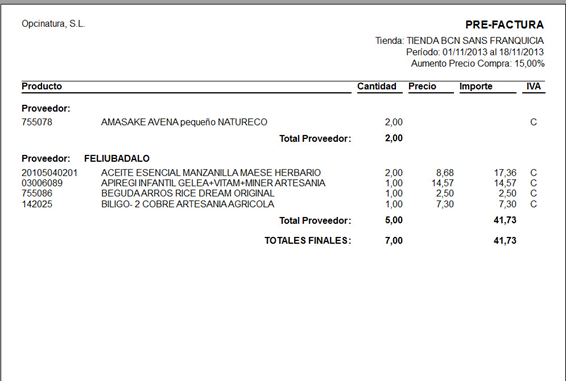The height and width of the screenshot is (381, 566).
Task: Select product code 142025
Action: tap(37, 204)
